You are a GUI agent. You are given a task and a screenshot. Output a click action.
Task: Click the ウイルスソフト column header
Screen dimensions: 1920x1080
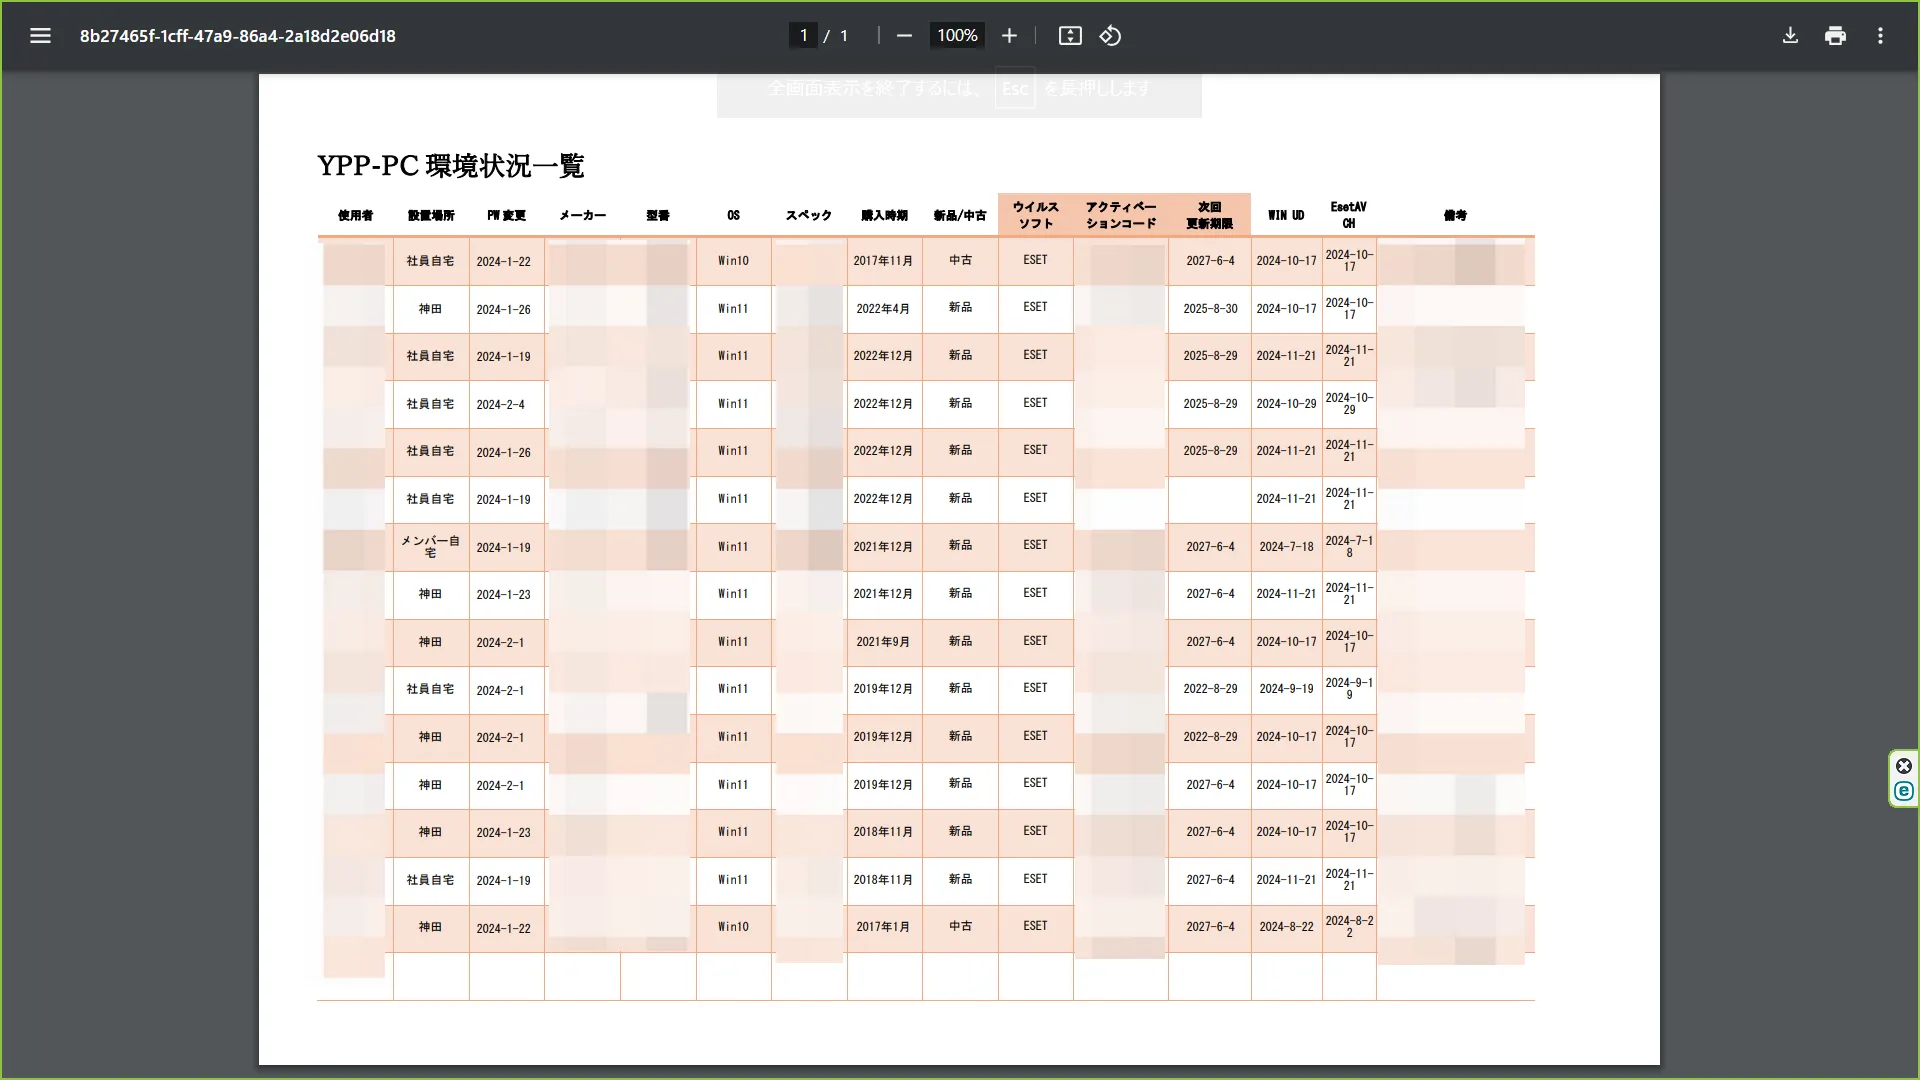coord(1035,215)
